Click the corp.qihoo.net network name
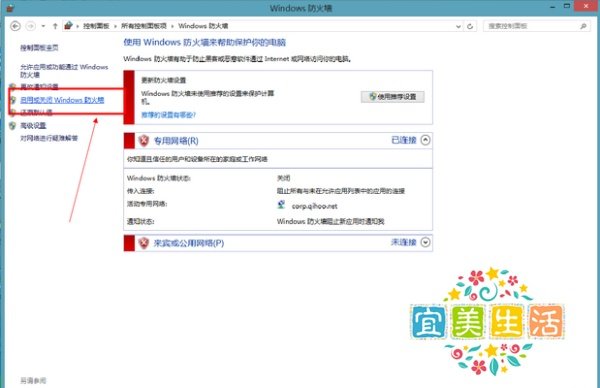The height and width of the screenshot is (388, 600). click(x=315, y=206)
